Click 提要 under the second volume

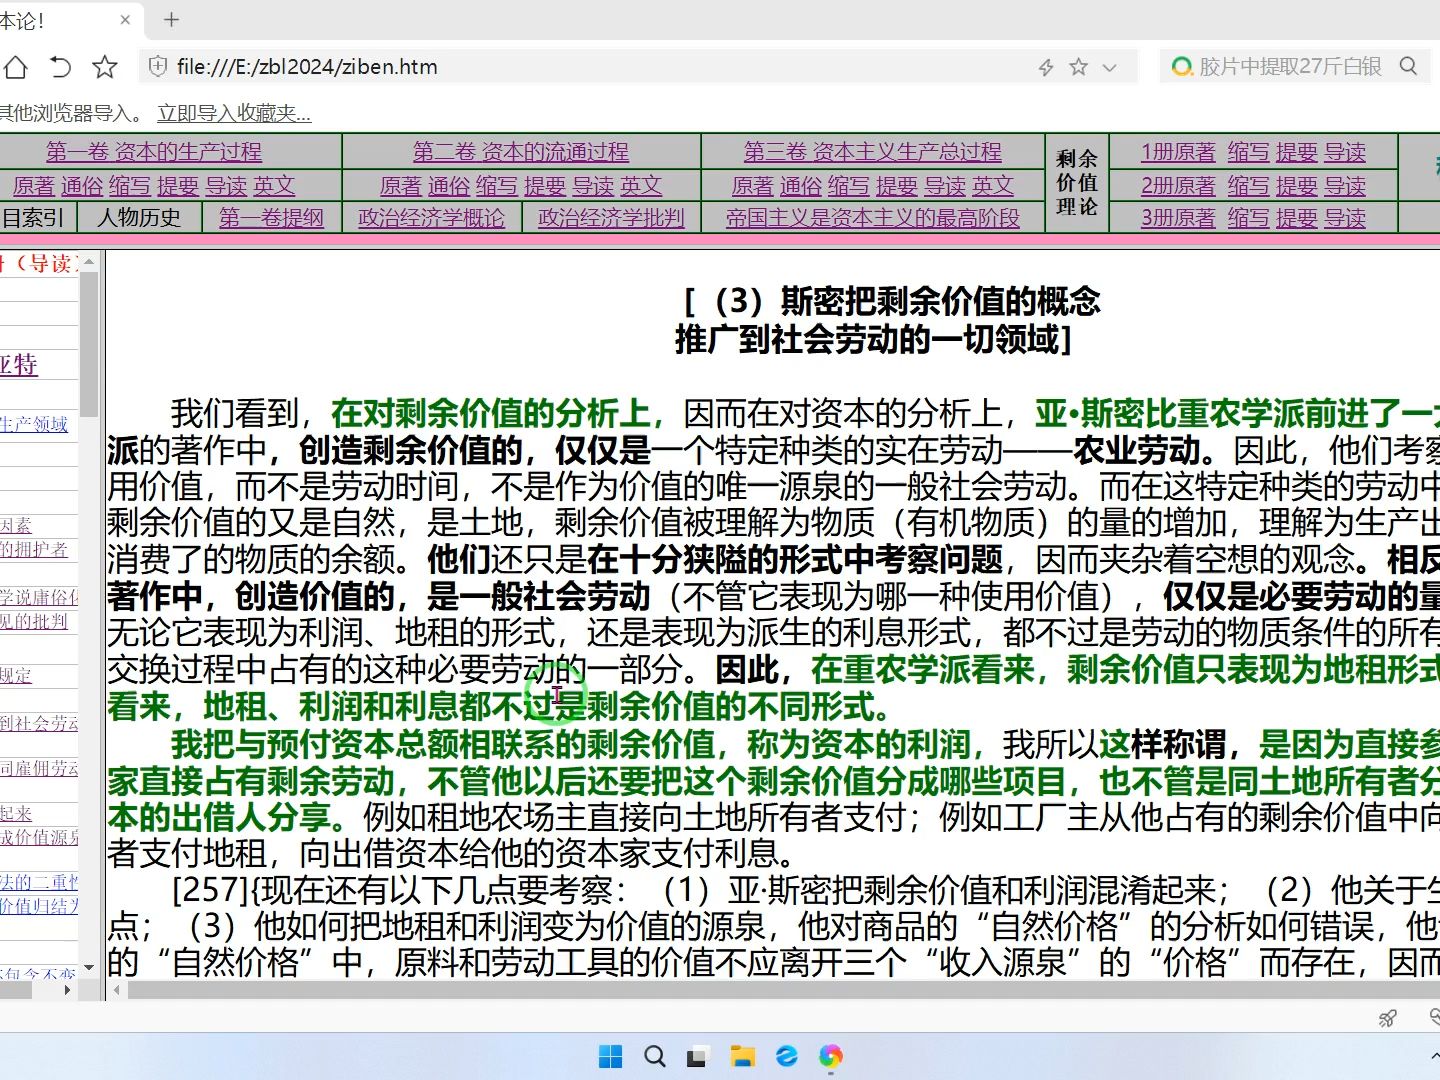coord(545,186)
